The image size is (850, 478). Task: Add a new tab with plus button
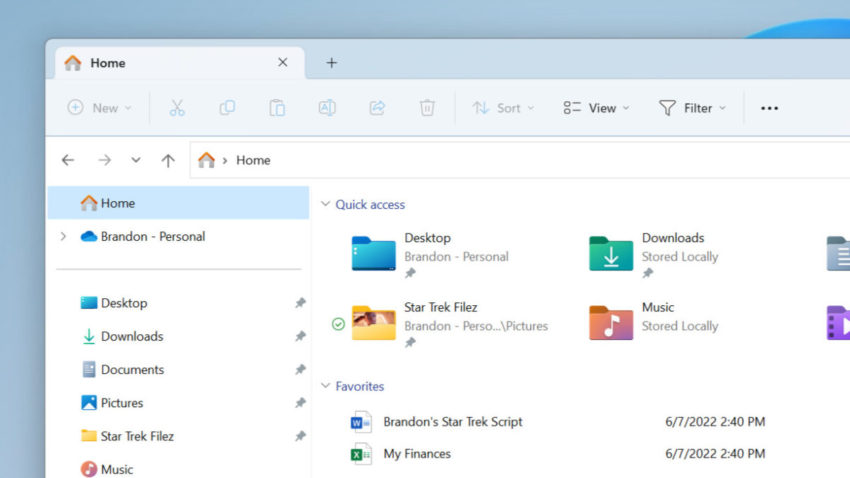(x=332, y=62)
